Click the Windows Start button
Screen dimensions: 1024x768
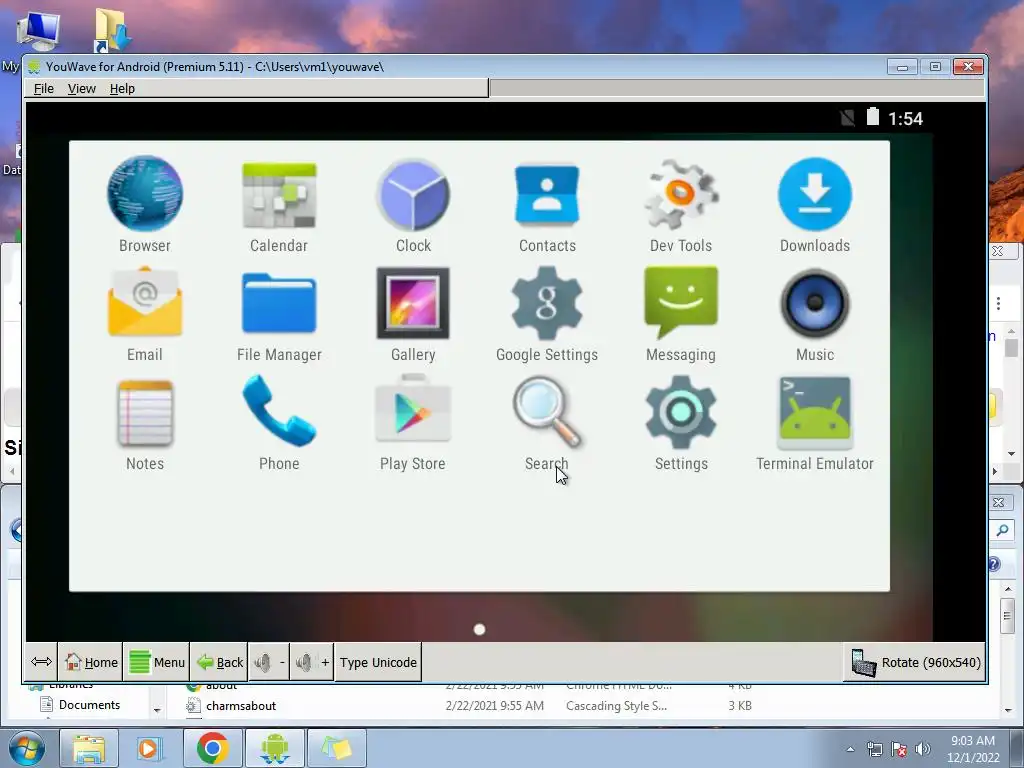click(26, 748)
